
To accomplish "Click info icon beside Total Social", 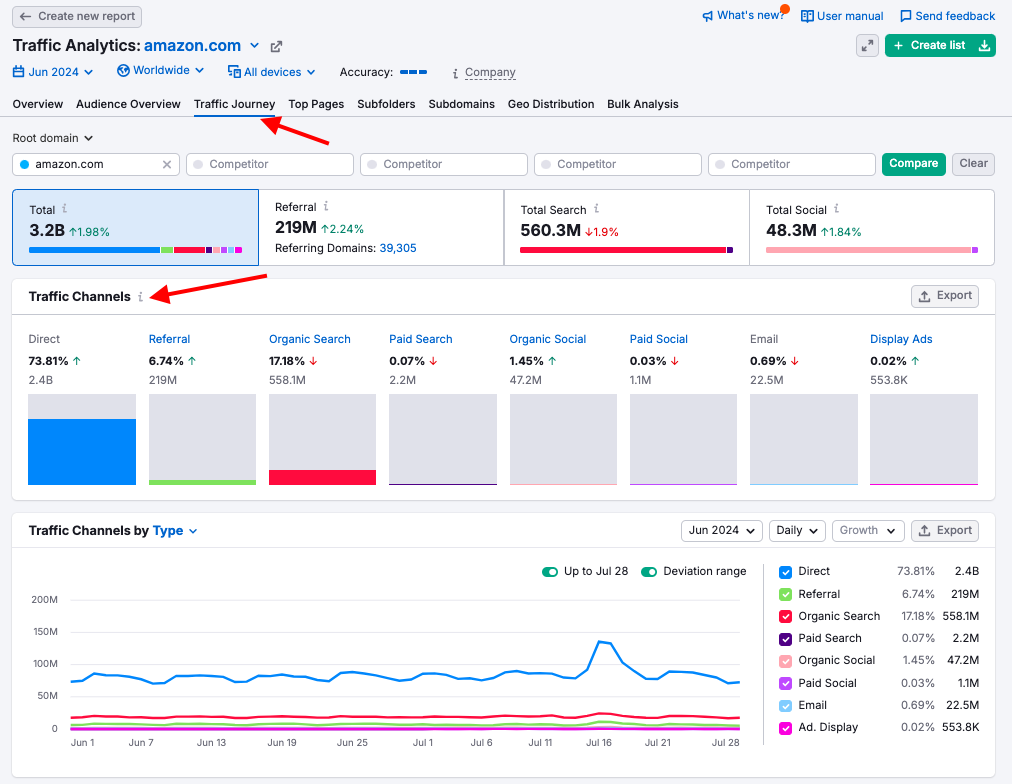I will tap(838, 209).
